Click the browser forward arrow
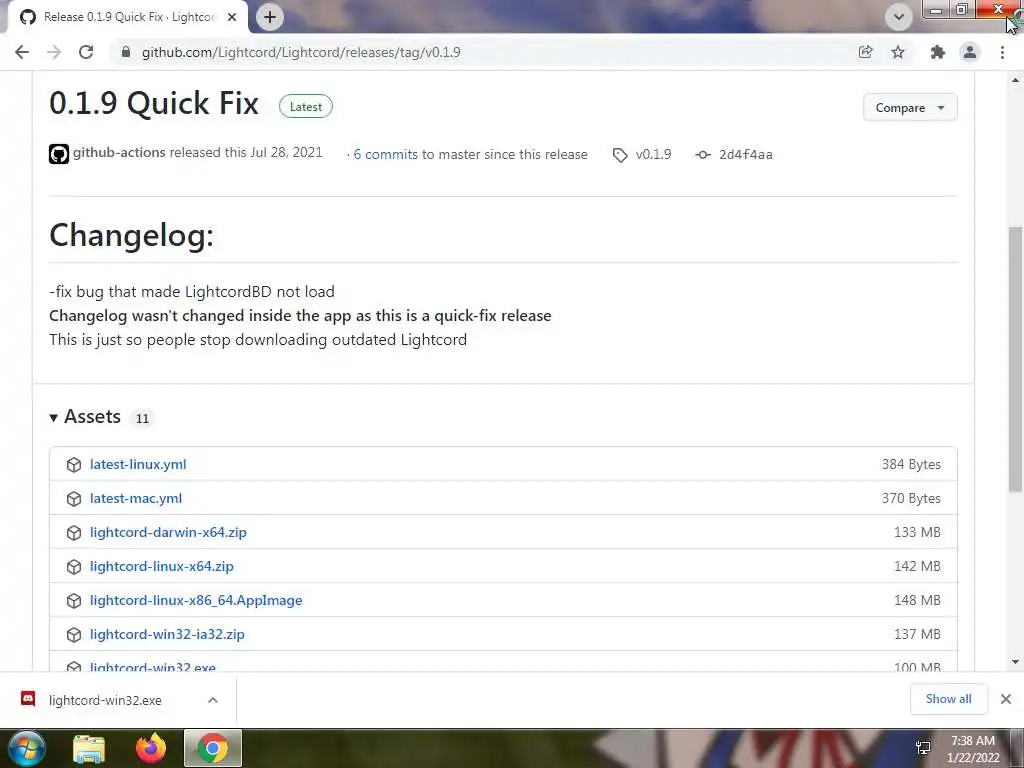This screenshot has height=768, width=1024. [54, 52]
